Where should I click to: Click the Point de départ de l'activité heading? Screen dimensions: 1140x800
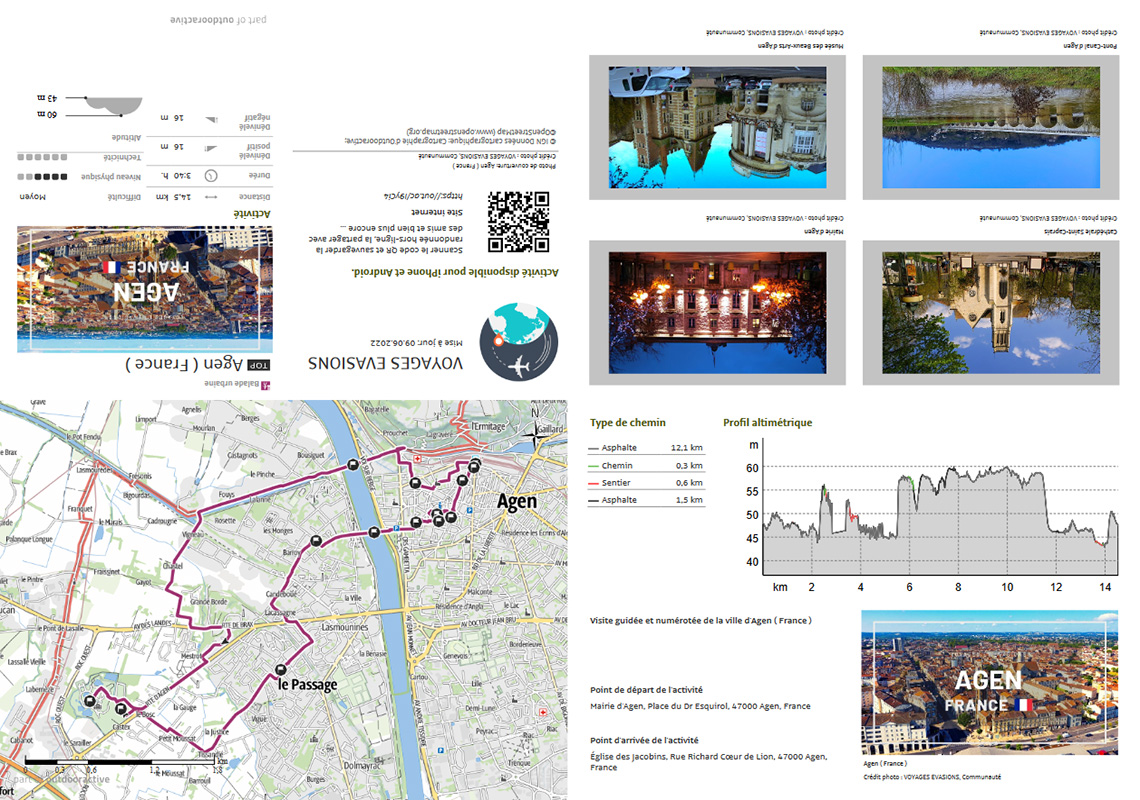point(646,689)
